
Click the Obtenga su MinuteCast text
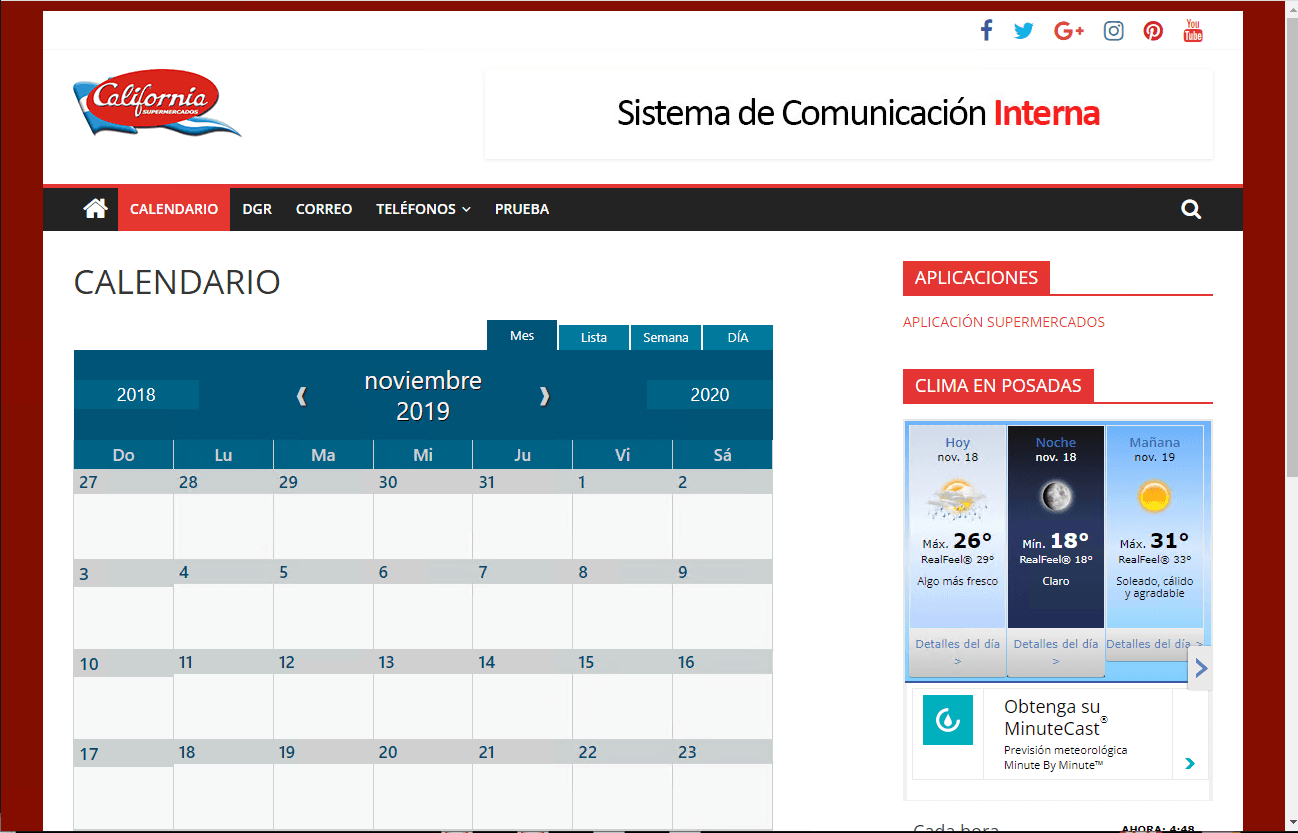pos(1054,717)
